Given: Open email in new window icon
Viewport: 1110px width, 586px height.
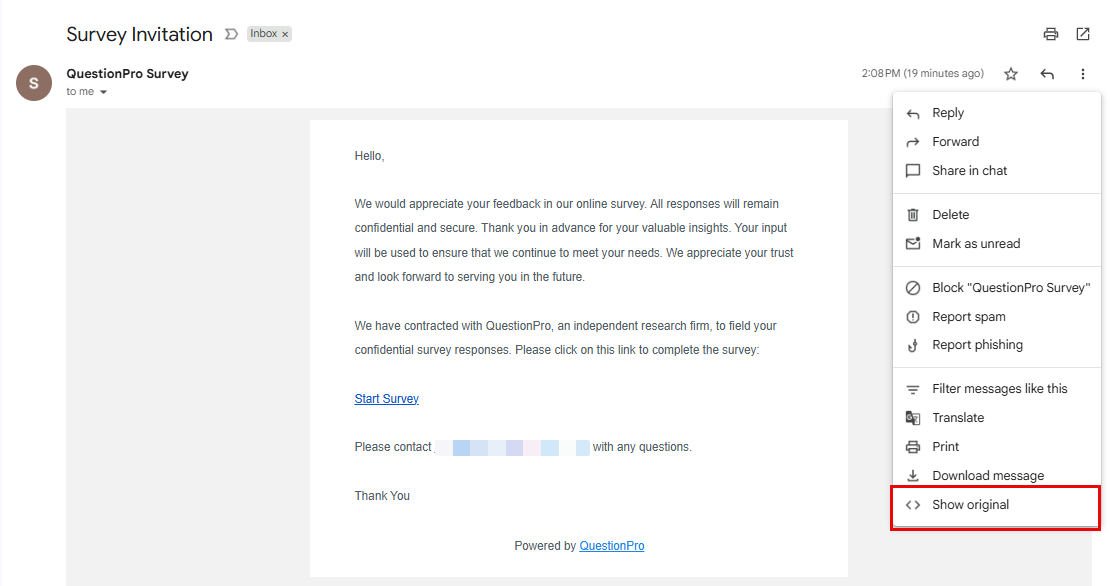Looking at the screenshot, I should click(1083, 34).
